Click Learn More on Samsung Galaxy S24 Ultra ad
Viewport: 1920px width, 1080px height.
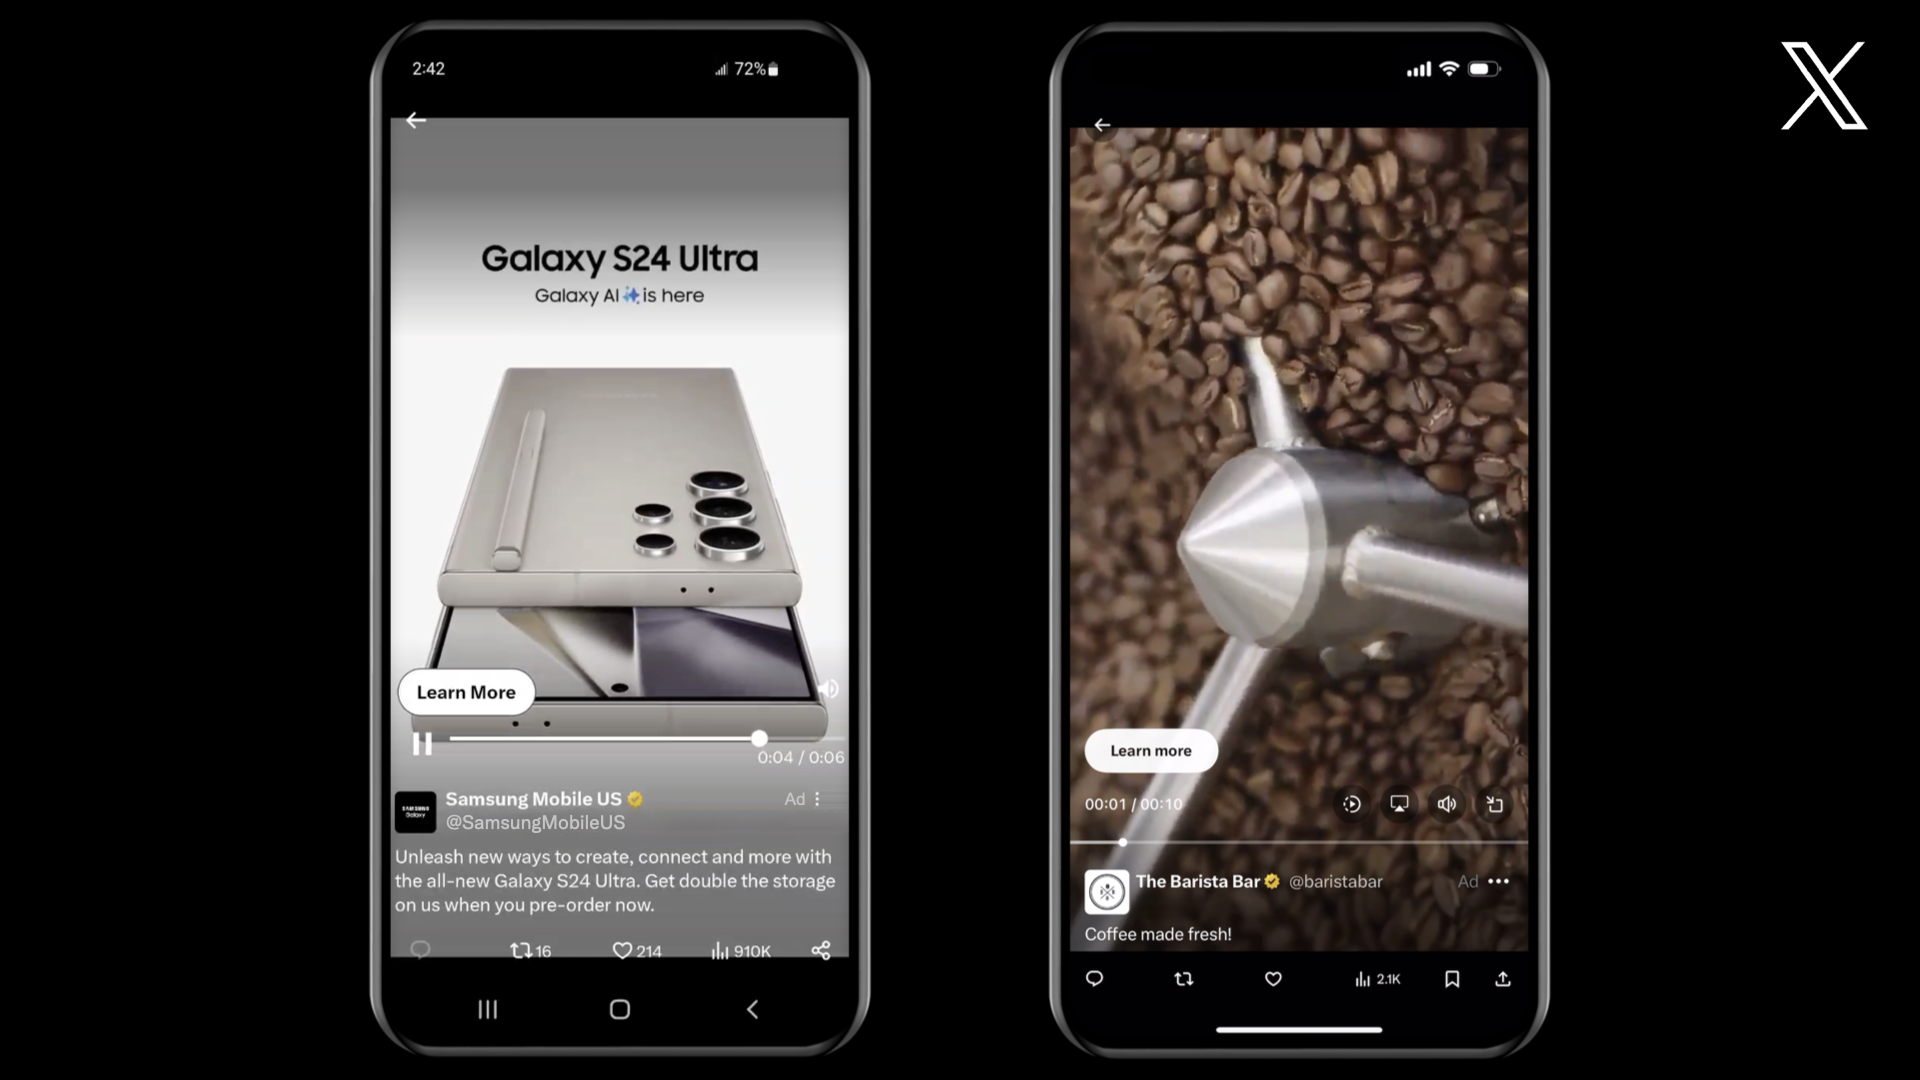pos(465,692)
